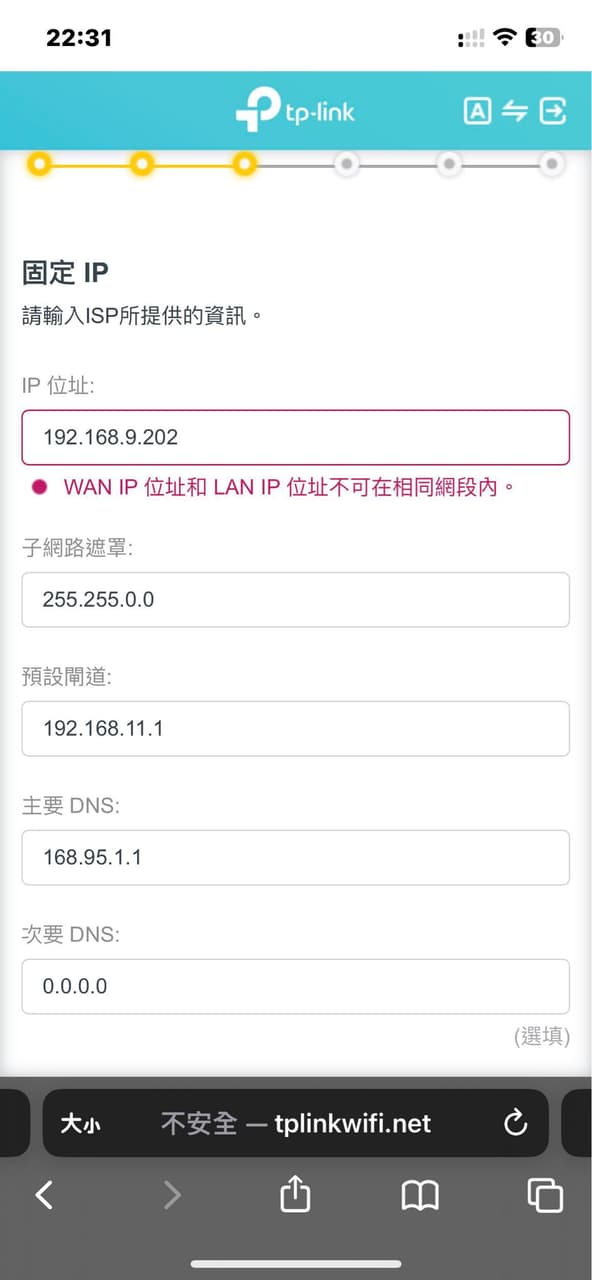Image resolution: width=592 pixels, height=1280 pixels.
Task: Select the subnet mask field 255.255.0.0
Action: [x=295, y=600]
